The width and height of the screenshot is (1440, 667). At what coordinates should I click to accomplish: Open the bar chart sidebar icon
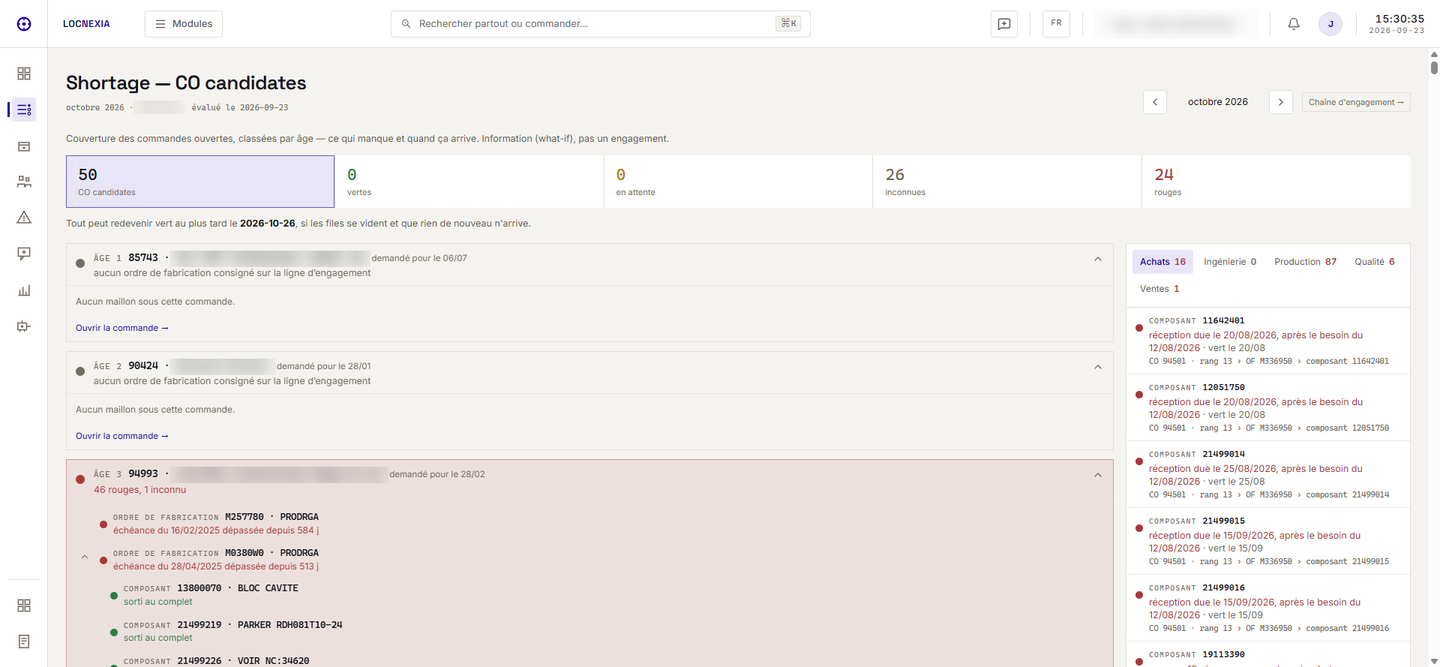coord(24,290)
